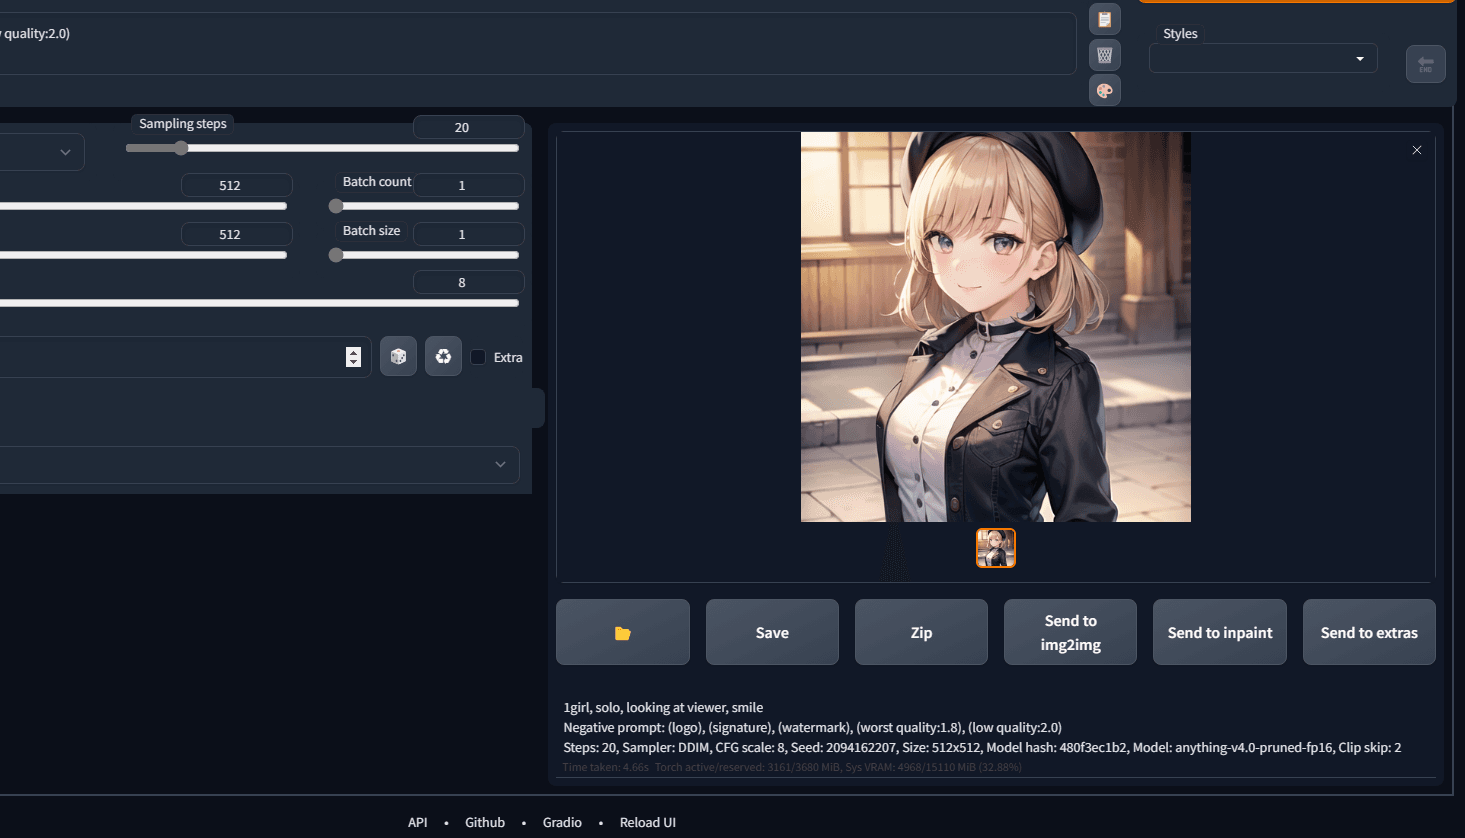
Task: Click the clipboard paste-prompt icon
Action: (1104, 19)
